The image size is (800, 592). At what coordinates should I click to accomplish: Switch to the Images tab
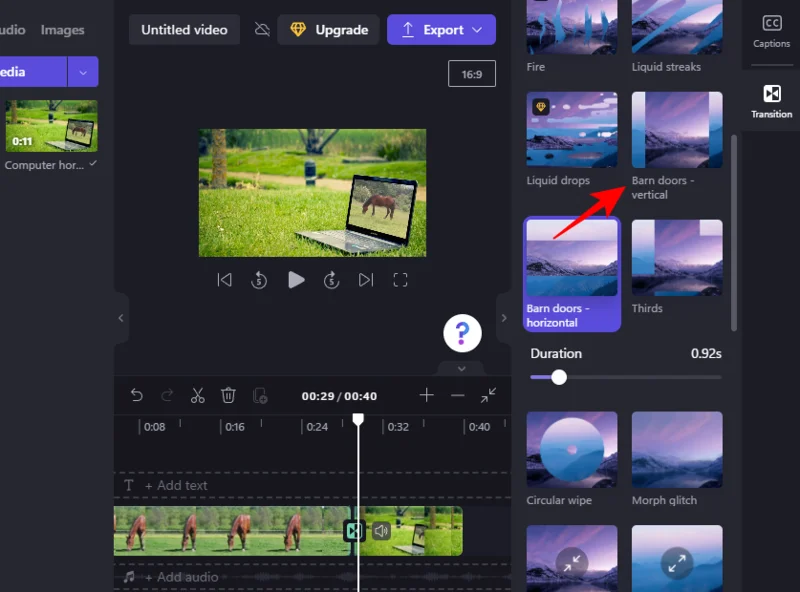62,29
